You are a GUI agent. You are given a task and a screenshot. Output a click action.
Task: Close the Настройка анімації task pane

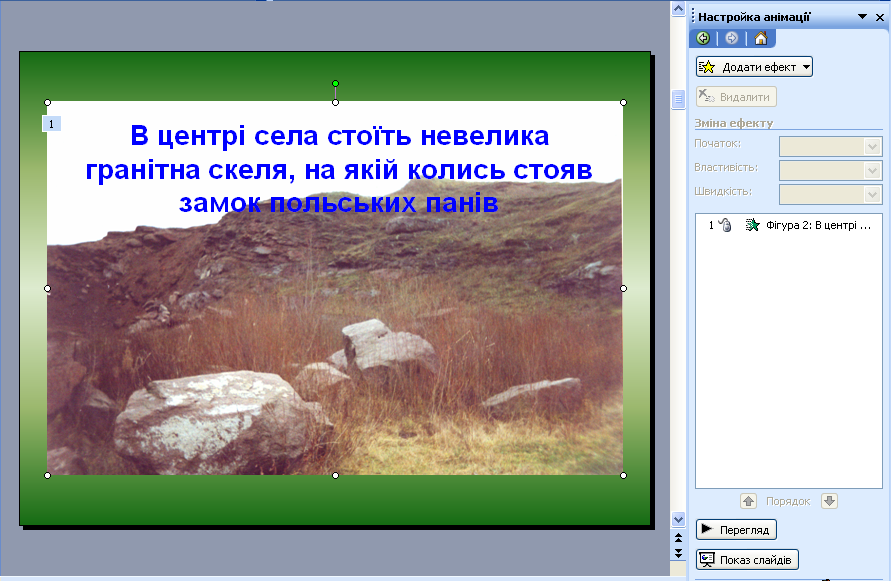(880, 17)
